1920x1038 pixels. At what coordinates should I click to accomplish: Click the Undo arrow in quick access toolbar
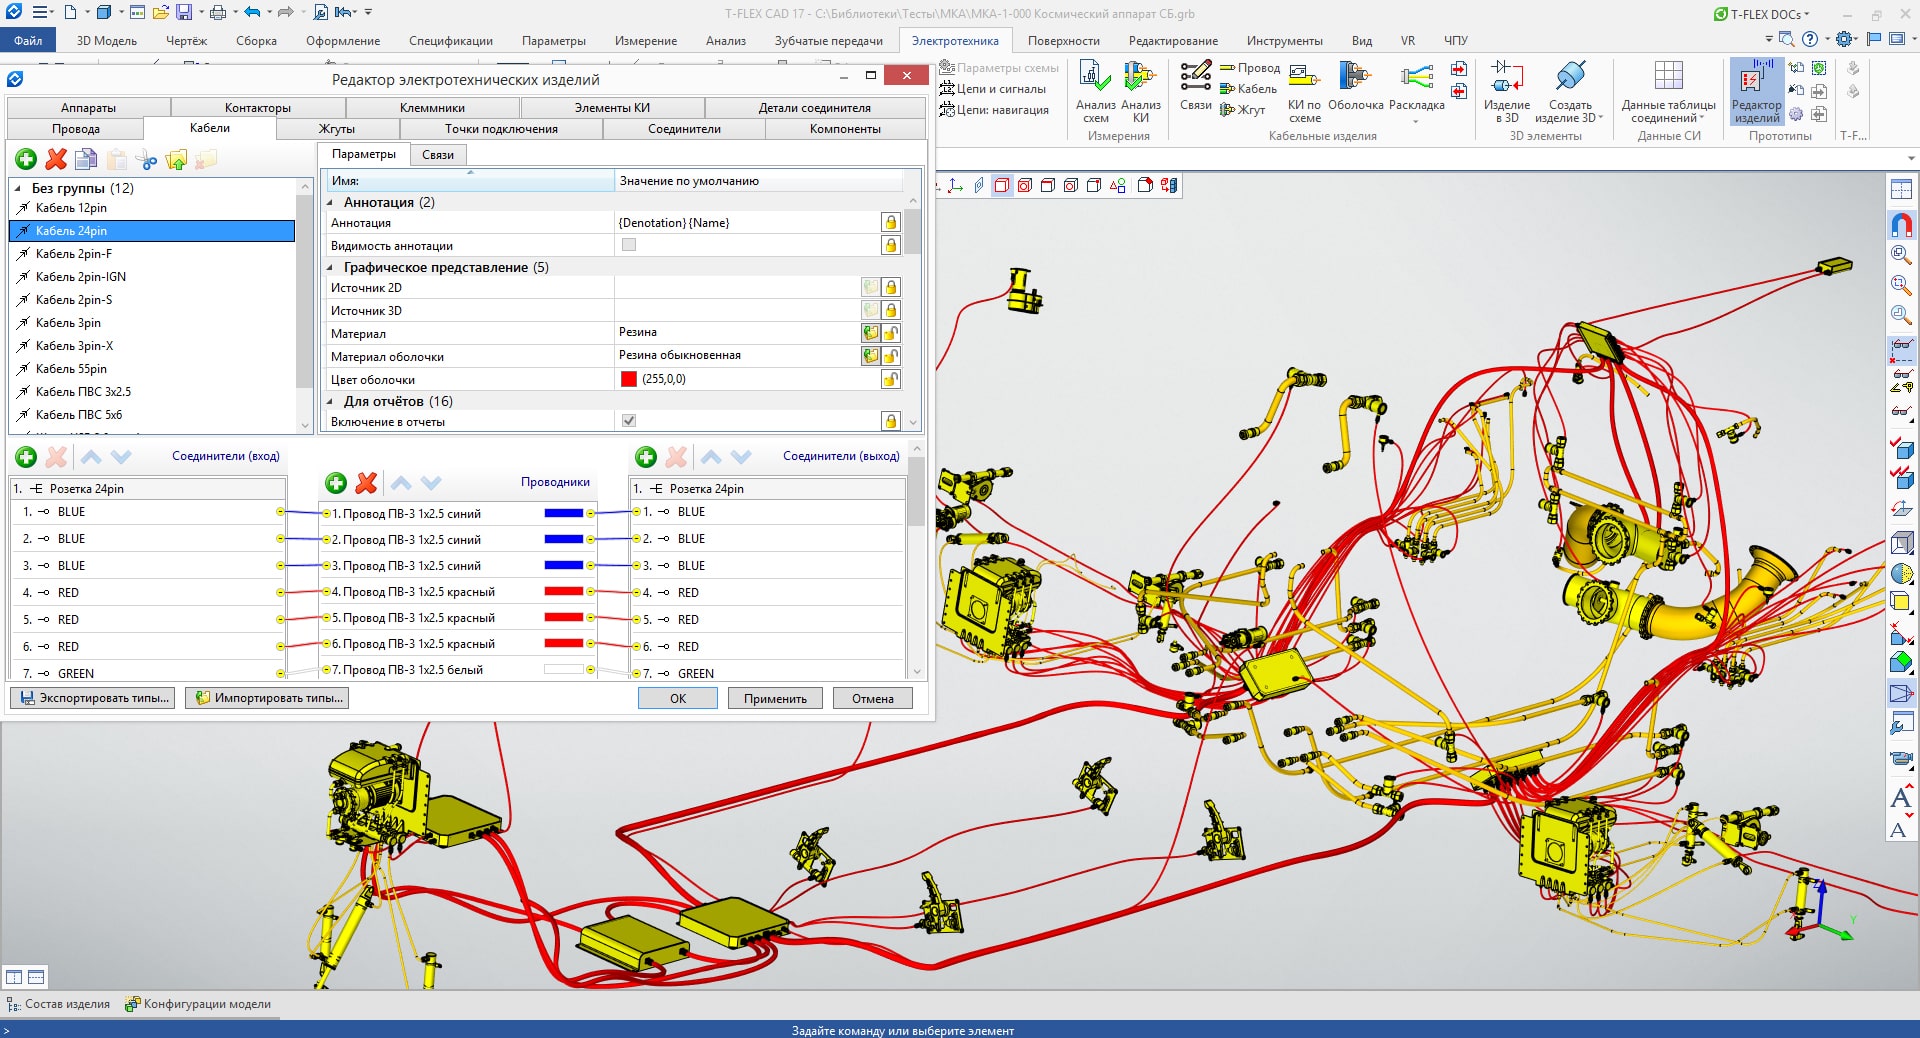[252, 13]
